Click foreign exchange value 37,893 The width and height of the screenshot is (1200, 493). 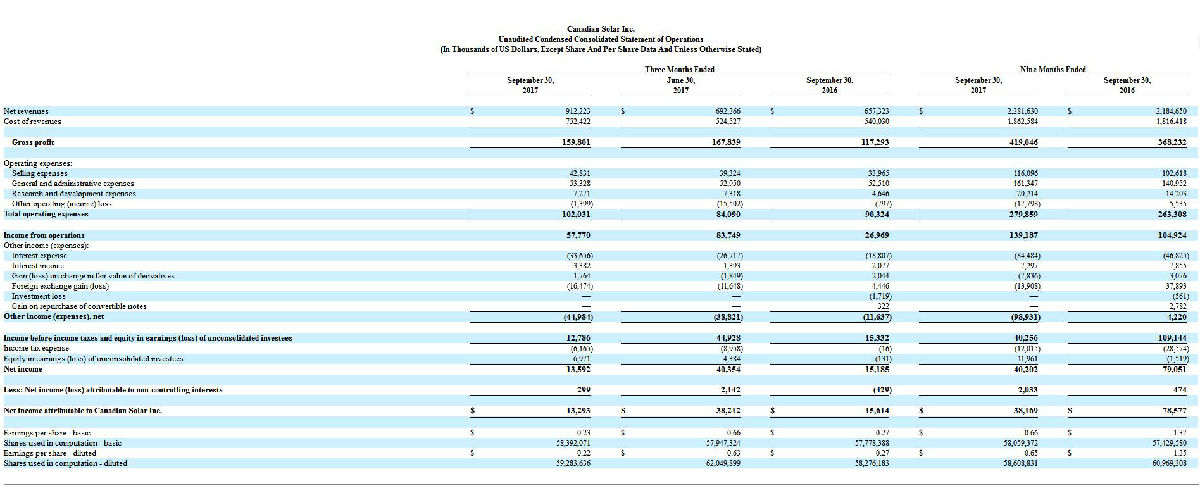1175,287
